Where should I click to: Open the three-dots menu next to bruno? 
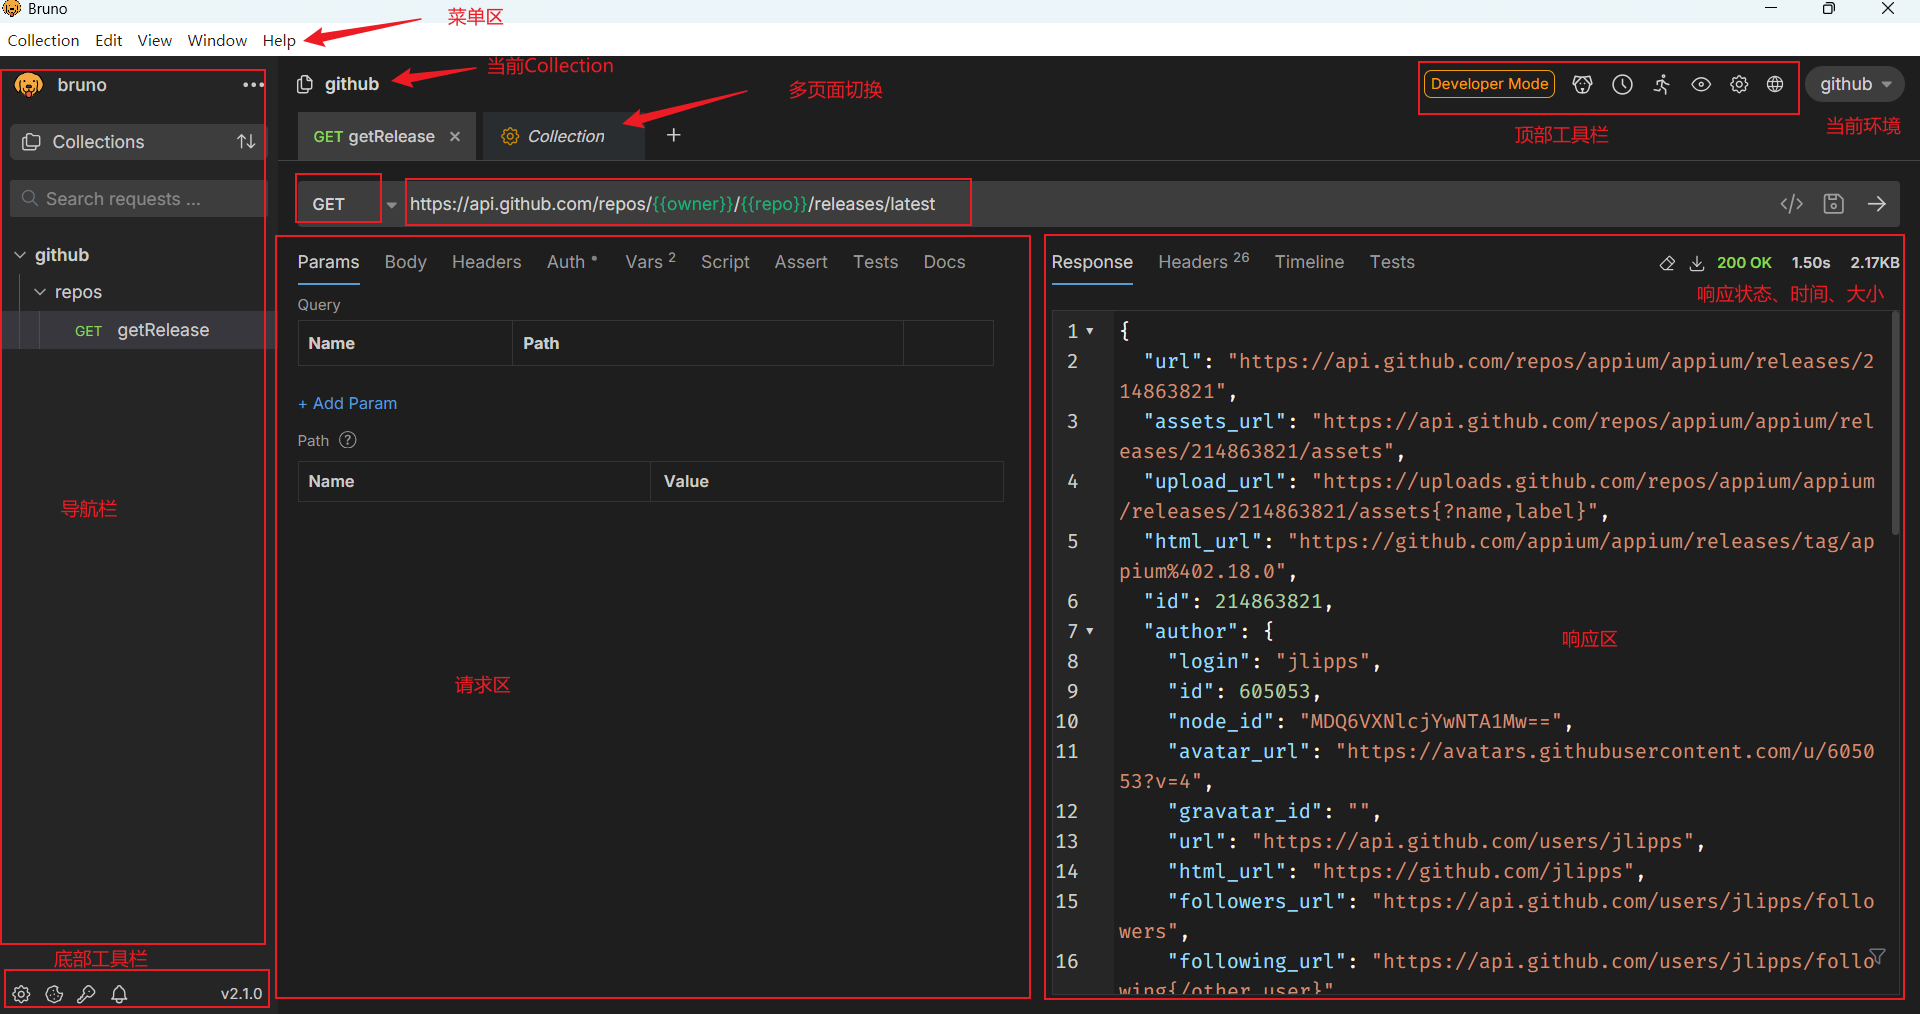[253, 85]
